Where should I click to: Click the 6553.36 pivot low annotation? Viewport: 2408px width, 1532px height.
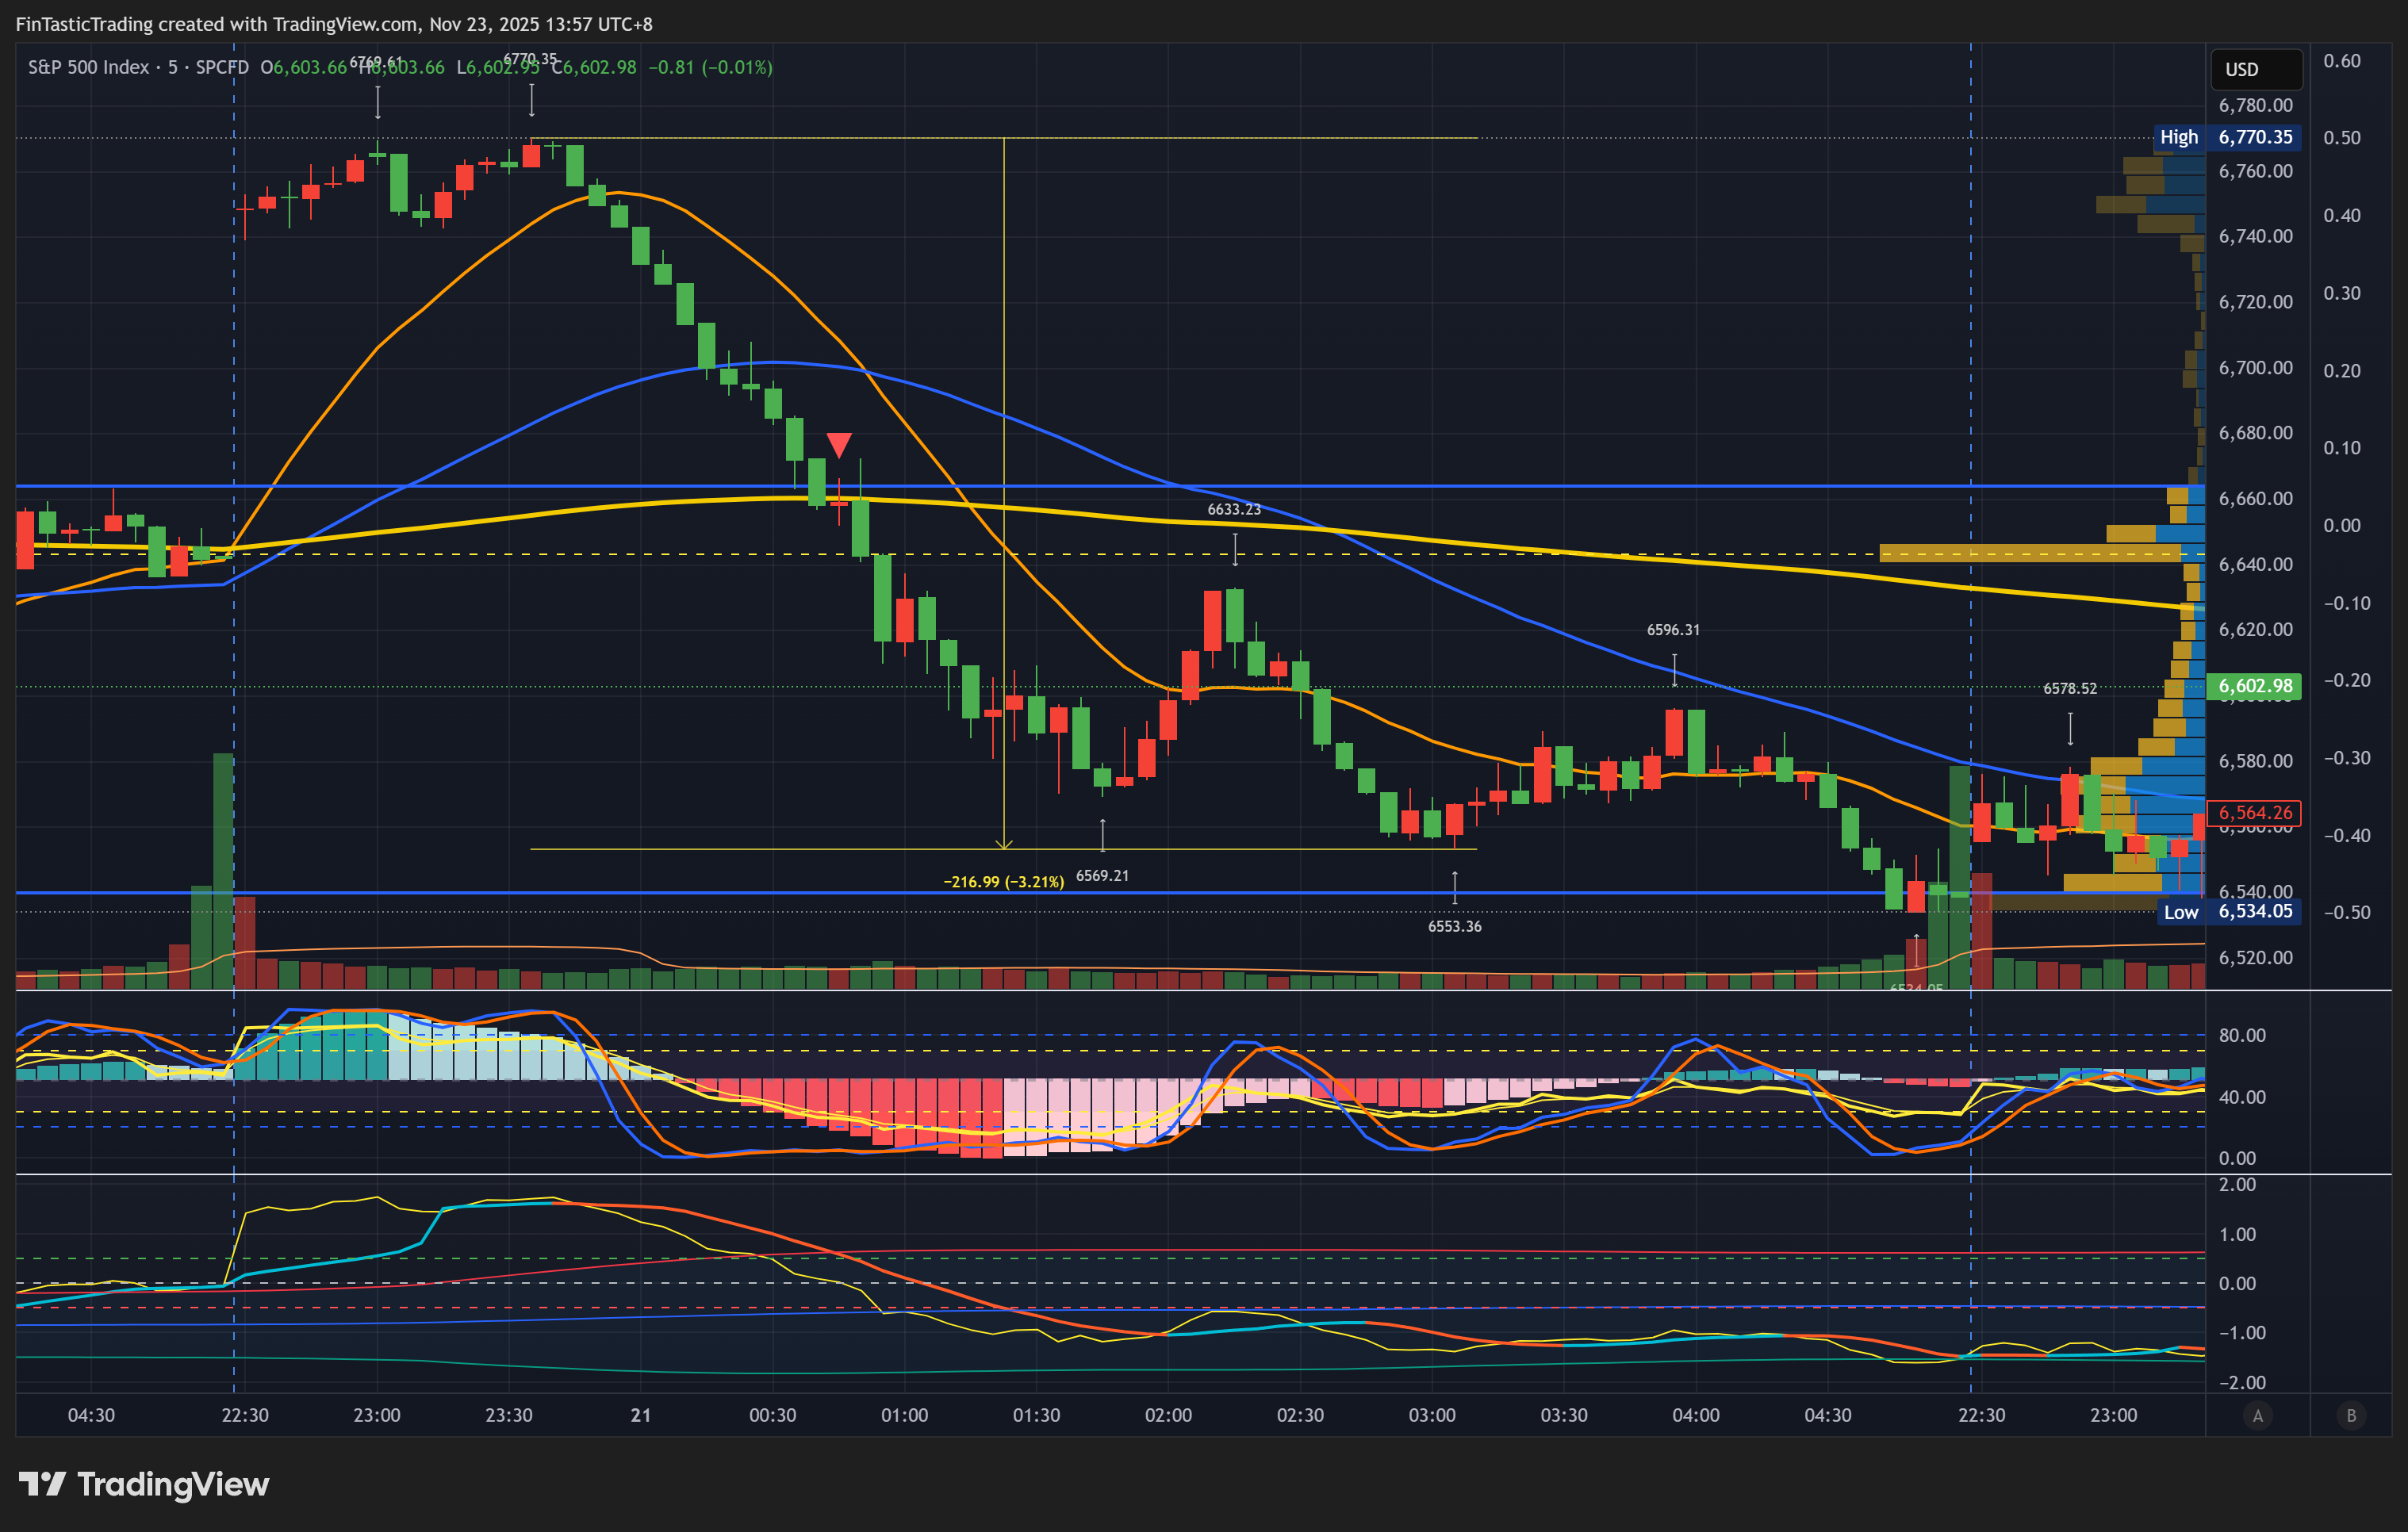point(1454,926)
